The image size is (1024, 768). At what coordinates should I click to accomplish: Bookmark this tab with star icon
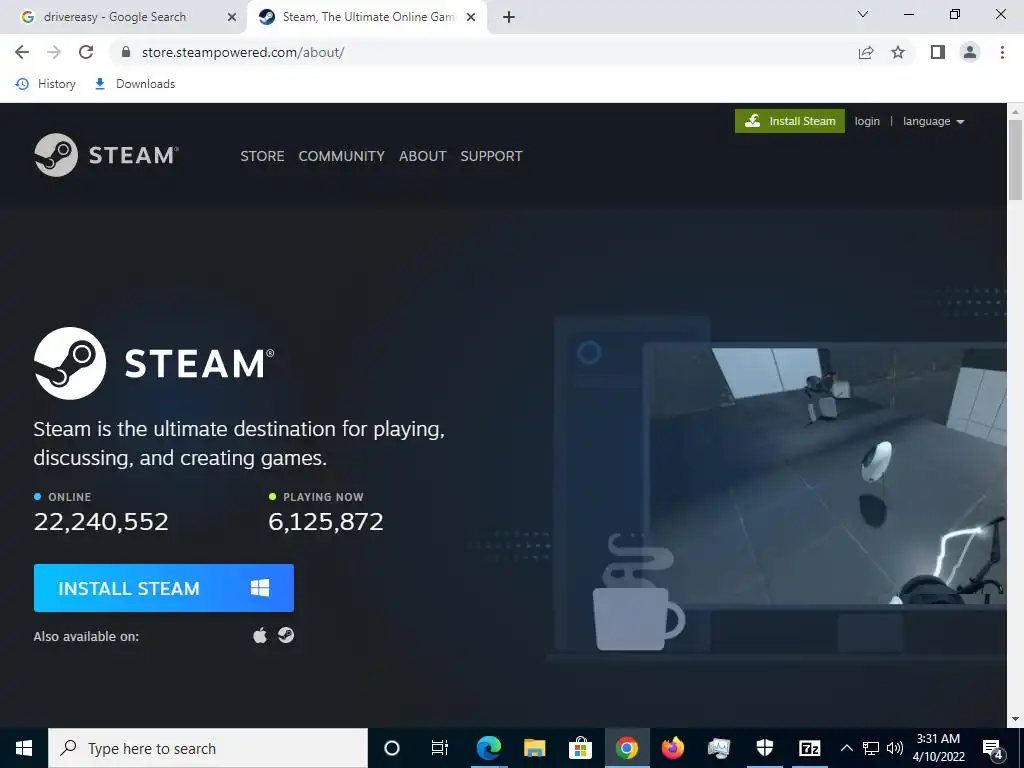[x=898, y=52]
